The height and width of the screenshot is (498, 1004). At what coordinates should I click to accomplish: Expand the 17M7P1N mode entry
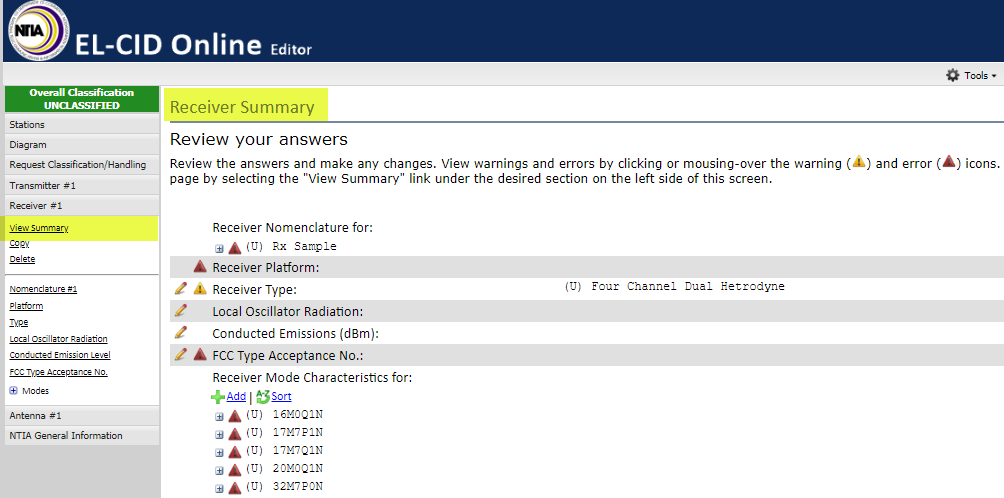click(220, 435)
